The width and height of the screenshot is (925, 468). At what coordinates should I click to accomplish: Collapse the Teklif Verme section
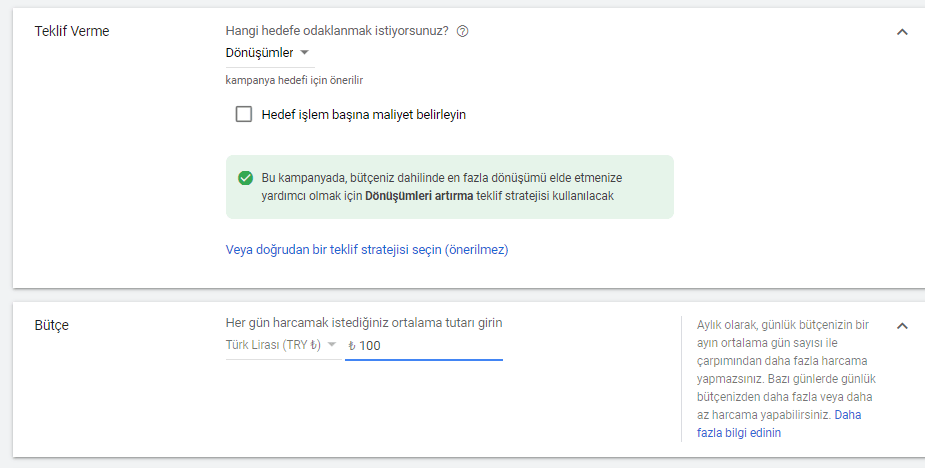pos(902,32)
